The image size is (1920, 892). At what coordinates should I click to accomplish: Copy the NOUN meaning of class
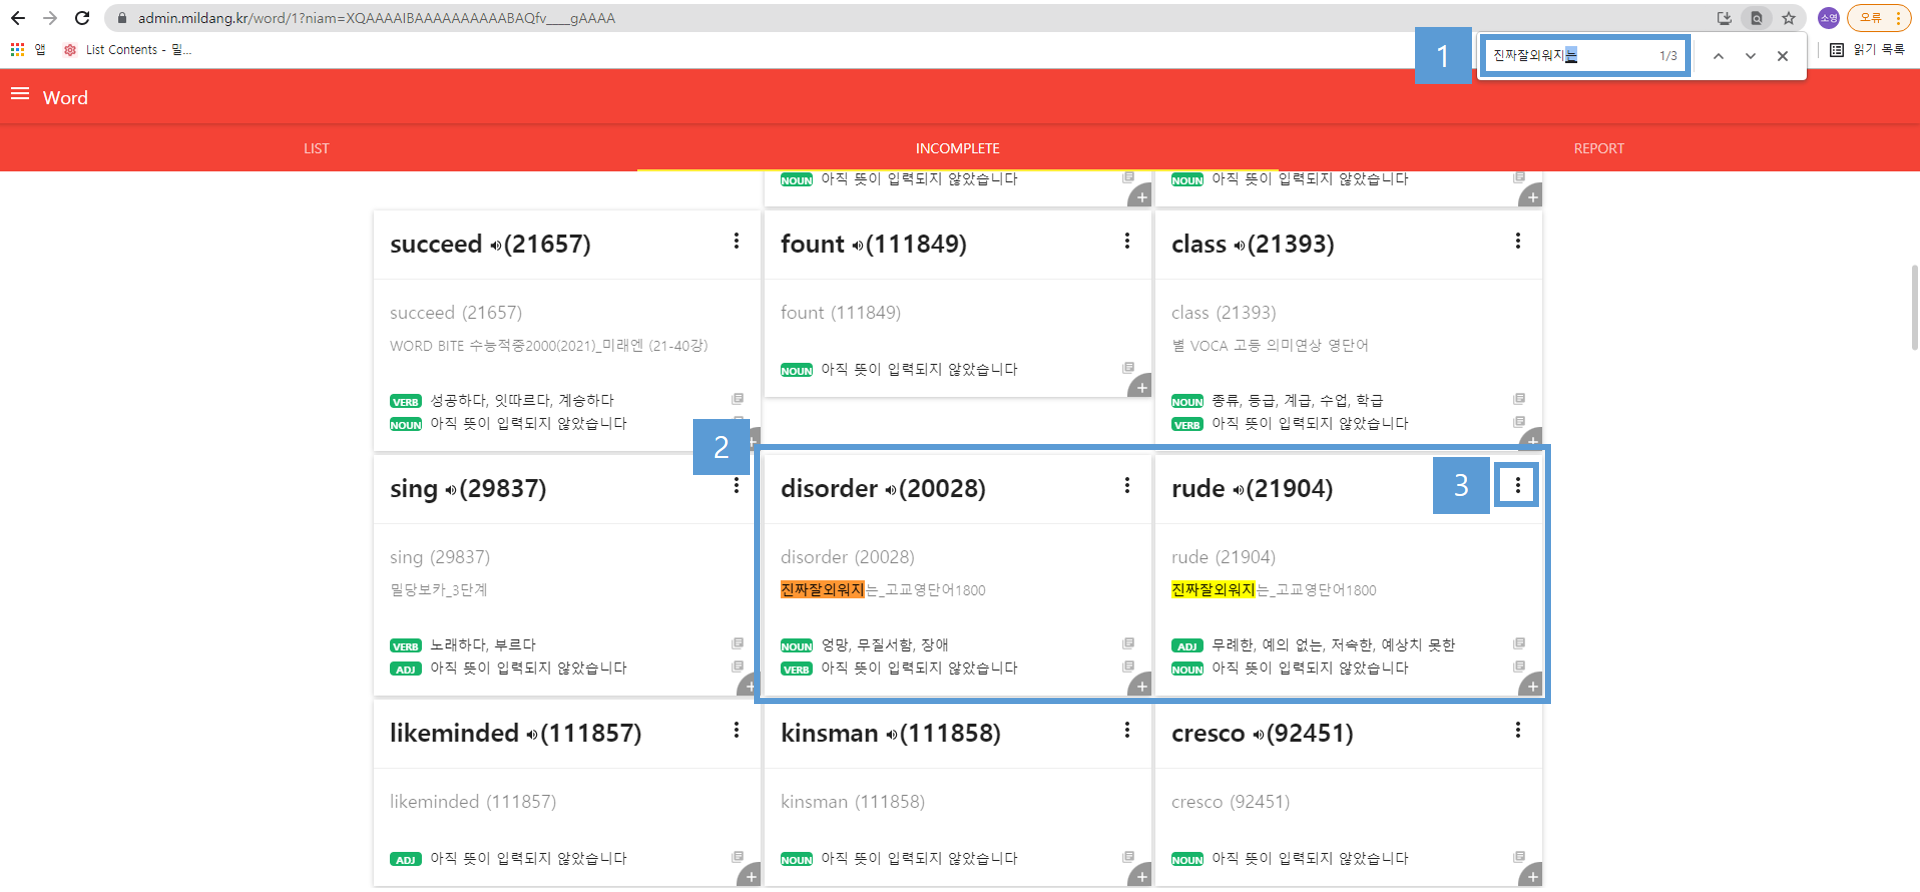[x=1519, y=399]
